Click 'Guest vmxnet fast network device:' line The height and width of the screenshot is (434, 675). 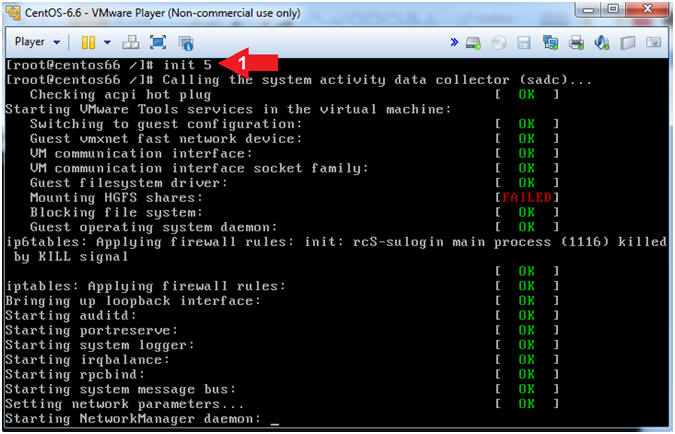point(166,139)
